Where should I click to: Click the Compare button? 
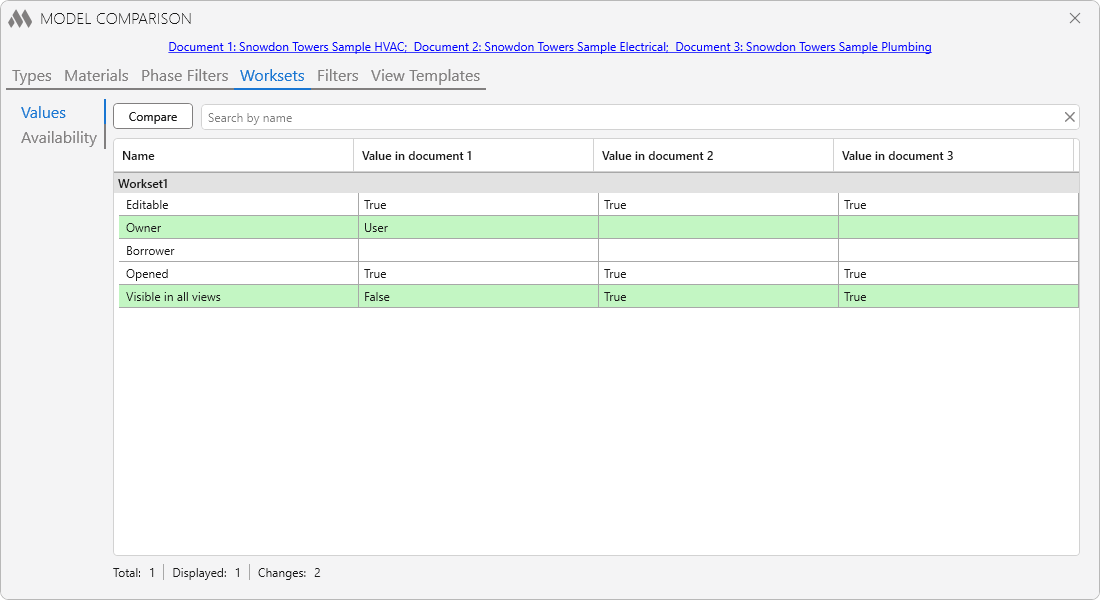point(153,116)
